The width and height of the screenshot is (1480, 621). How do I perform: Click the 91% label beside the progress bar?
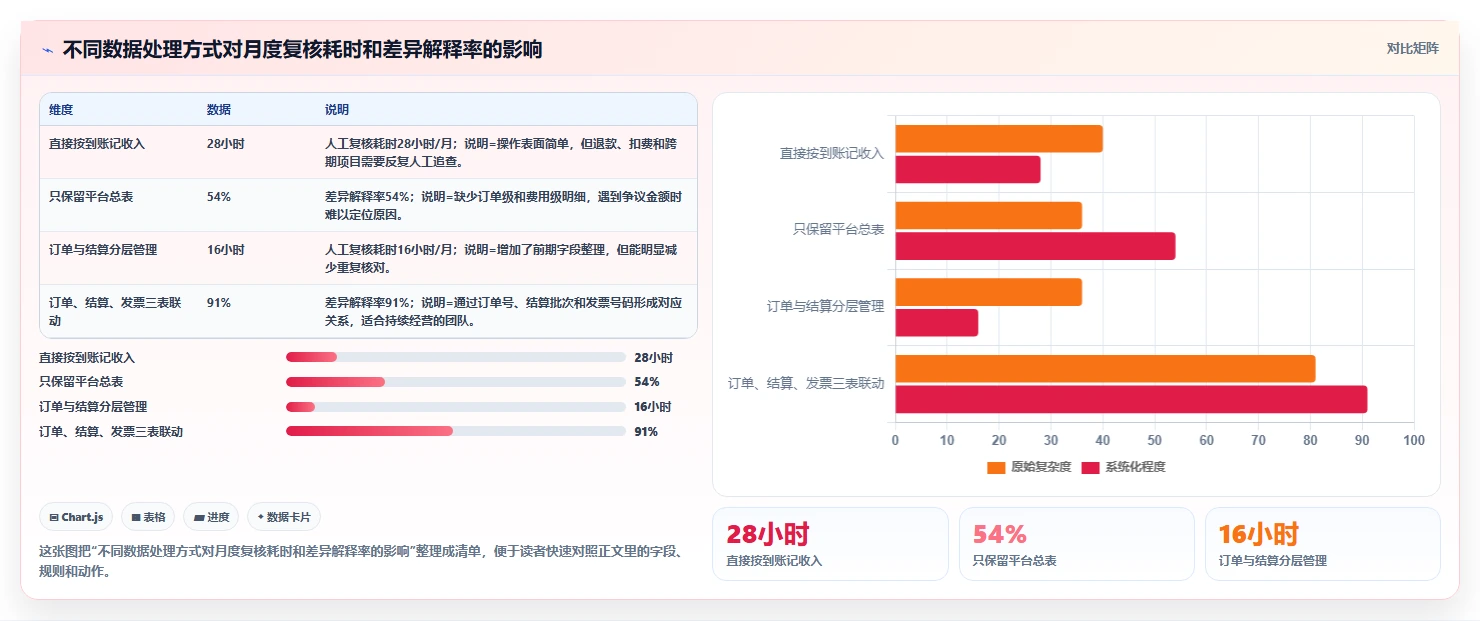pyautogui.click(x=646, y=432)
